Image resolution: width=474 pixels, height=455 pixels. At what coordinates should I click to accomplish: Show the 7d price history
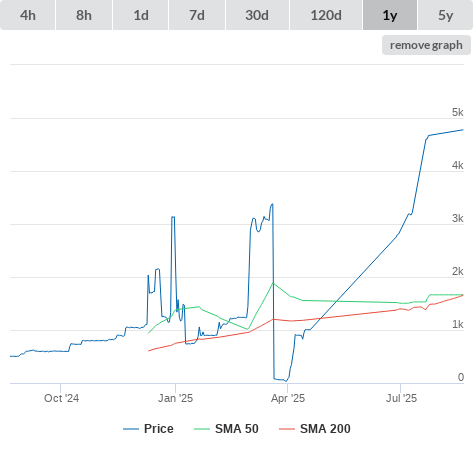[x=197, y=15]
